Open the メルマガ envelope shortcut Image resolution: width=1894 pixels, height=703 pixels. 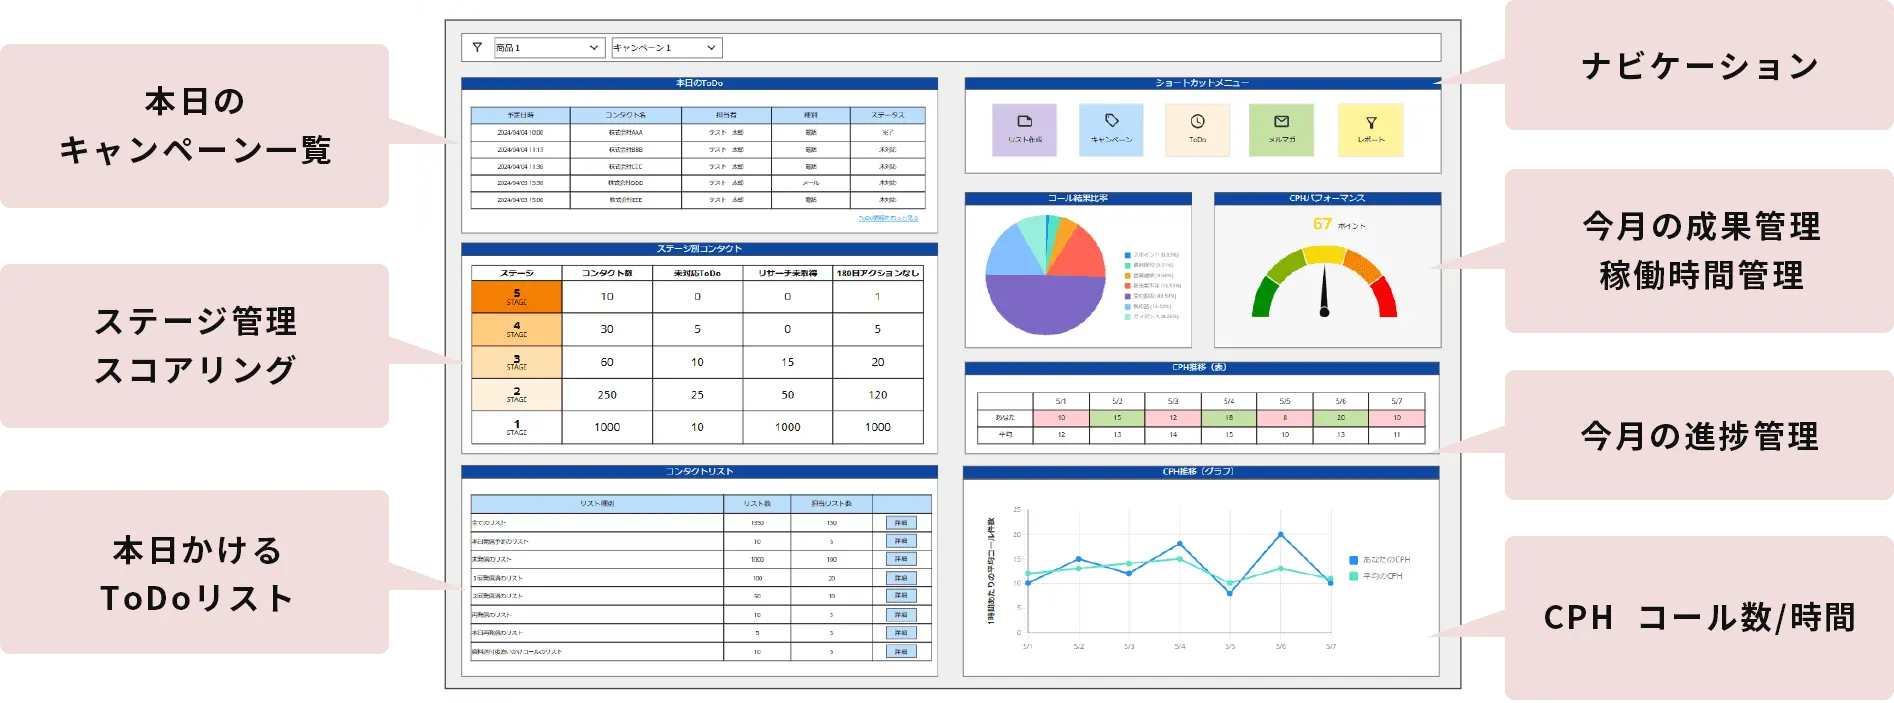tap(1281, 129)
